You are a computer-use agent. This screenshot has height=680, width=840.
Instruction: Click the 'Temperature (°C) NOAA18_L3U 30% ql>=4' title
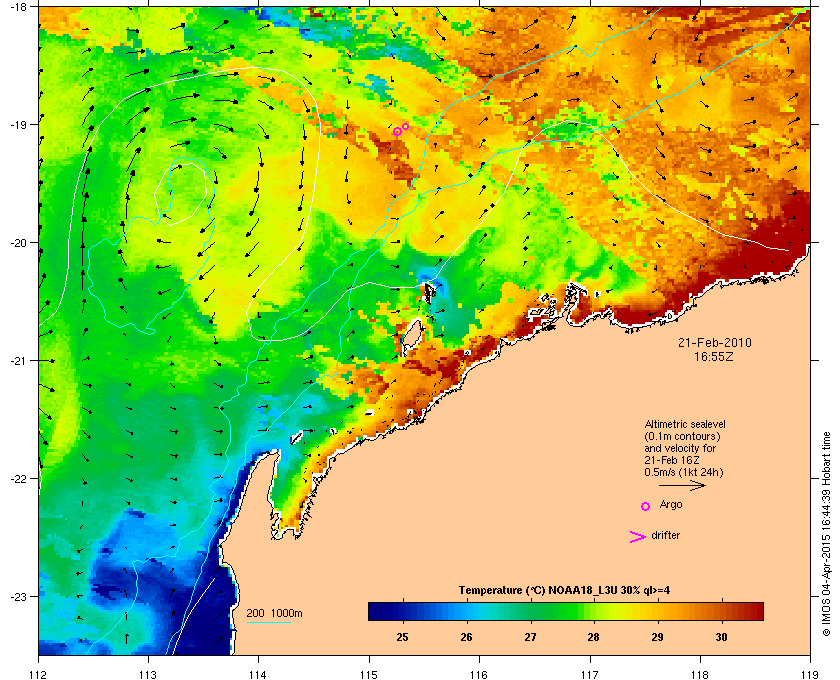(564, 591)
